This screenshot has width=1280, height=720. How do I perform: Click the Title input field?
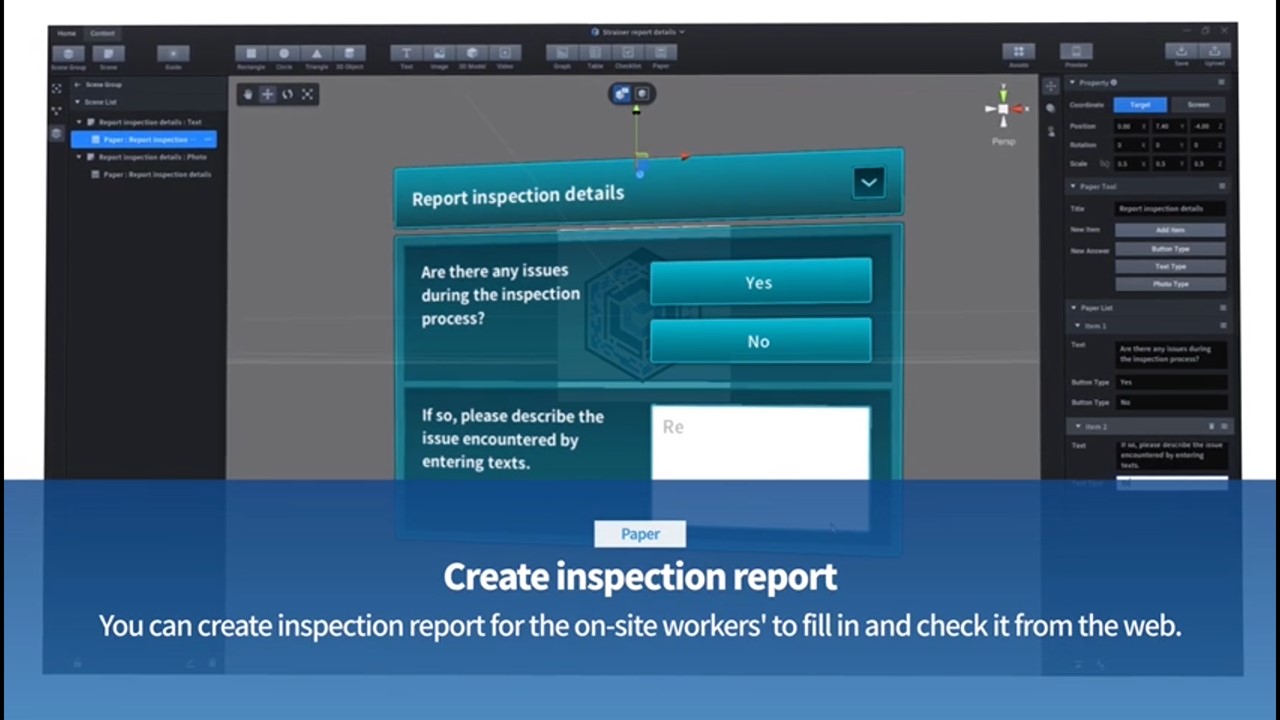1170,208
